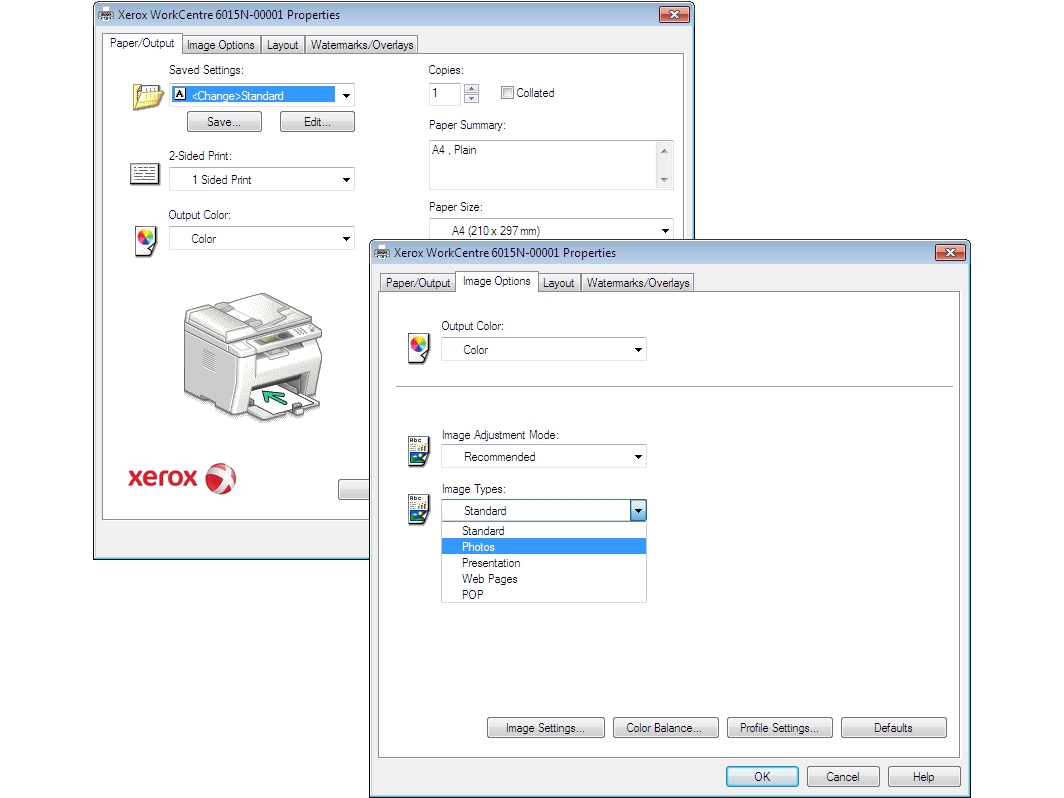
Task: Click the Xerox logo
Action: point(182,478)
